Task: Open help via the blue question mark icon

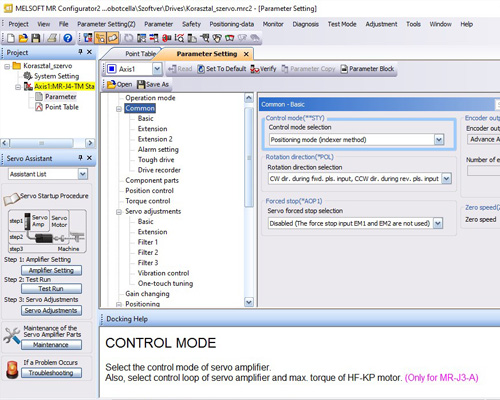Action: 68,38
